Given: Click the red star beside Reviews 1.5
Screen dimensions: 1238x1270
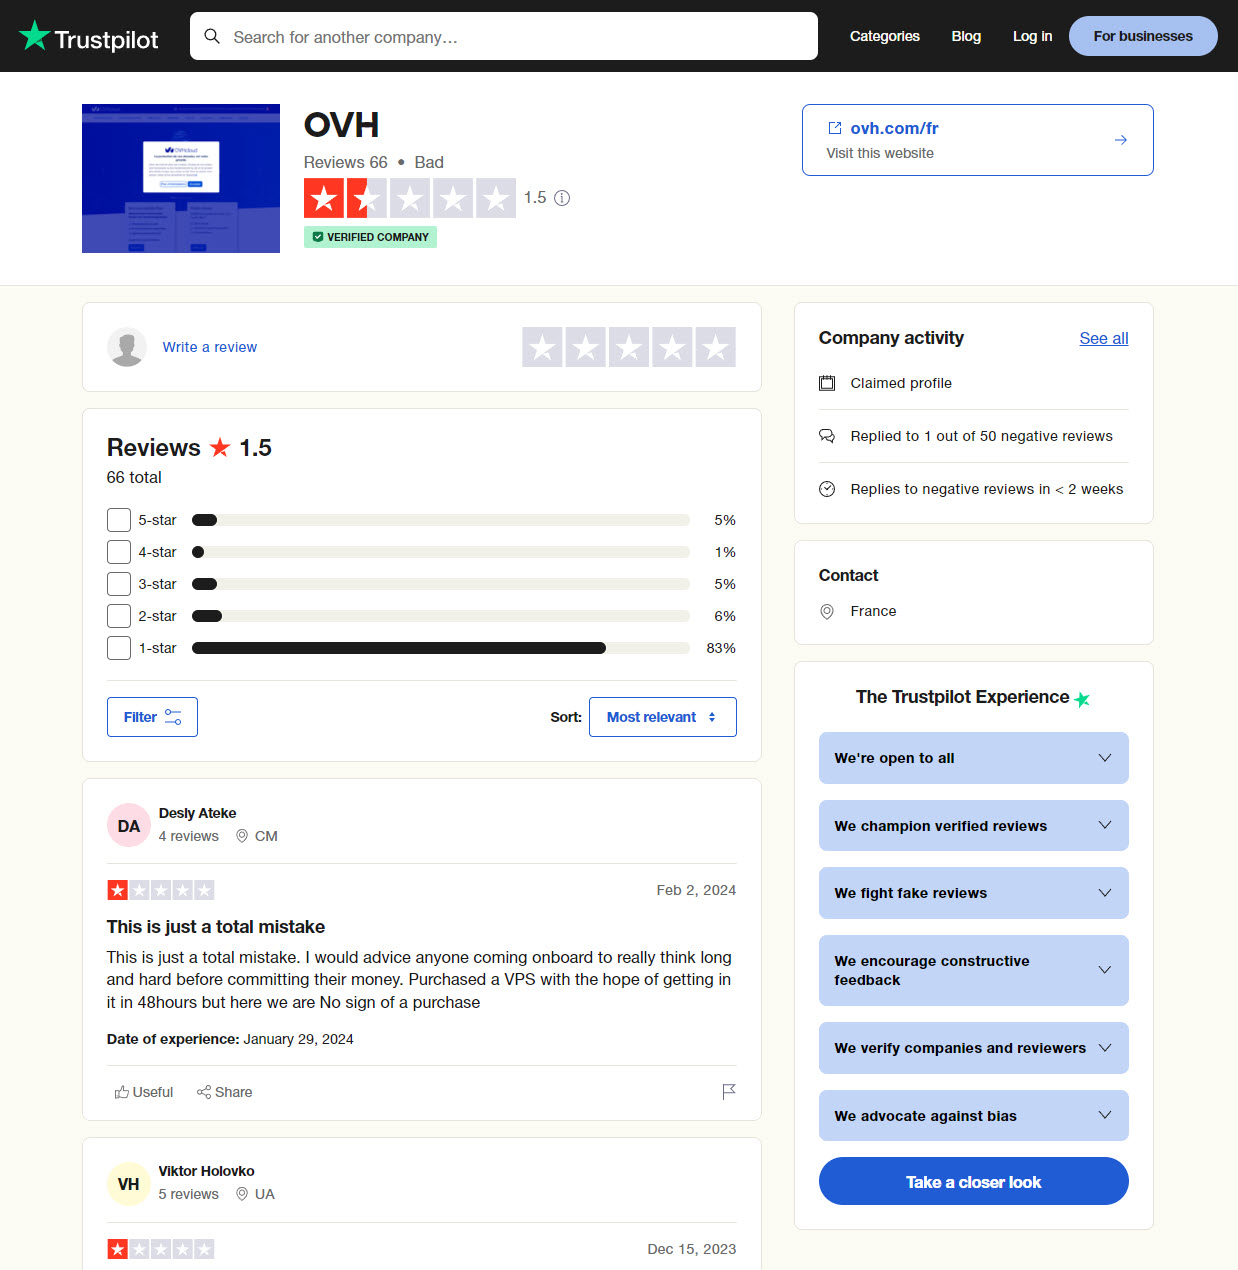Looking at the screenshot, I should tap(220, 447).
